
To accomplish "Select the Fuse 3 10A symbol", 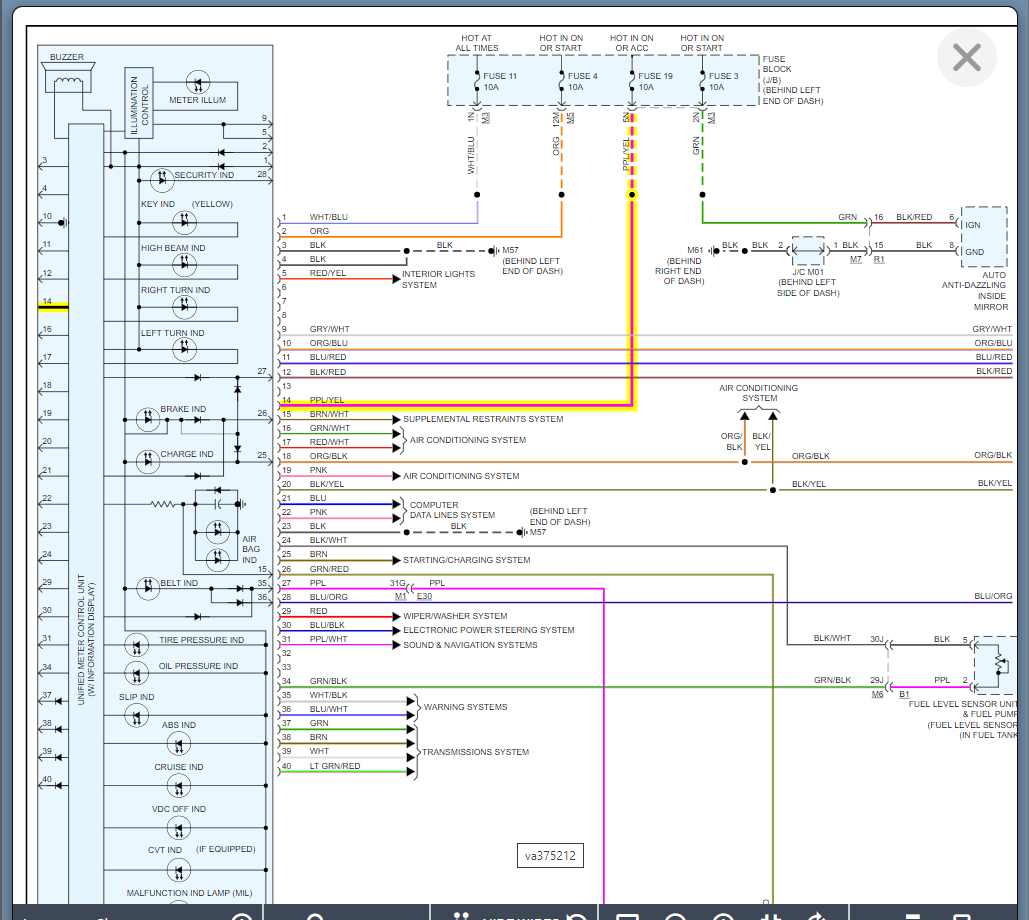I will coord(703,81).
